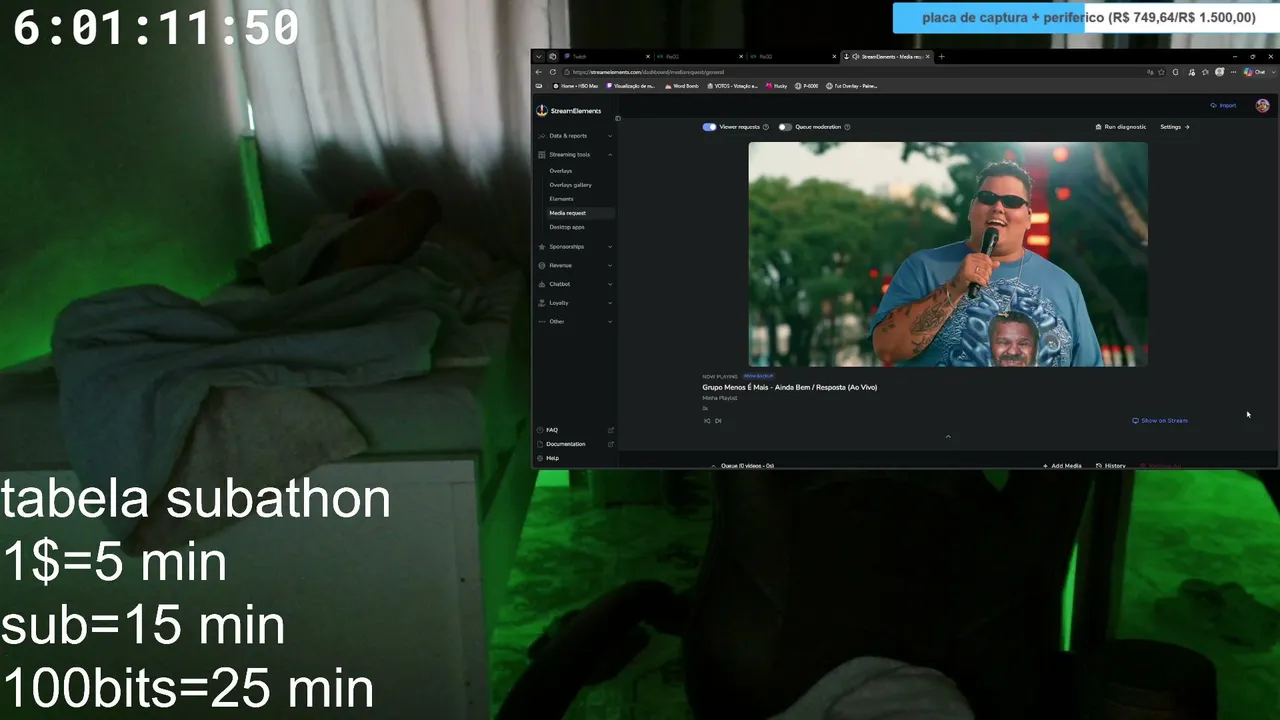This screenshot has height=720, width=1280.
Task: Open the Word Bomb bookmark
Action: click(681, 86)
